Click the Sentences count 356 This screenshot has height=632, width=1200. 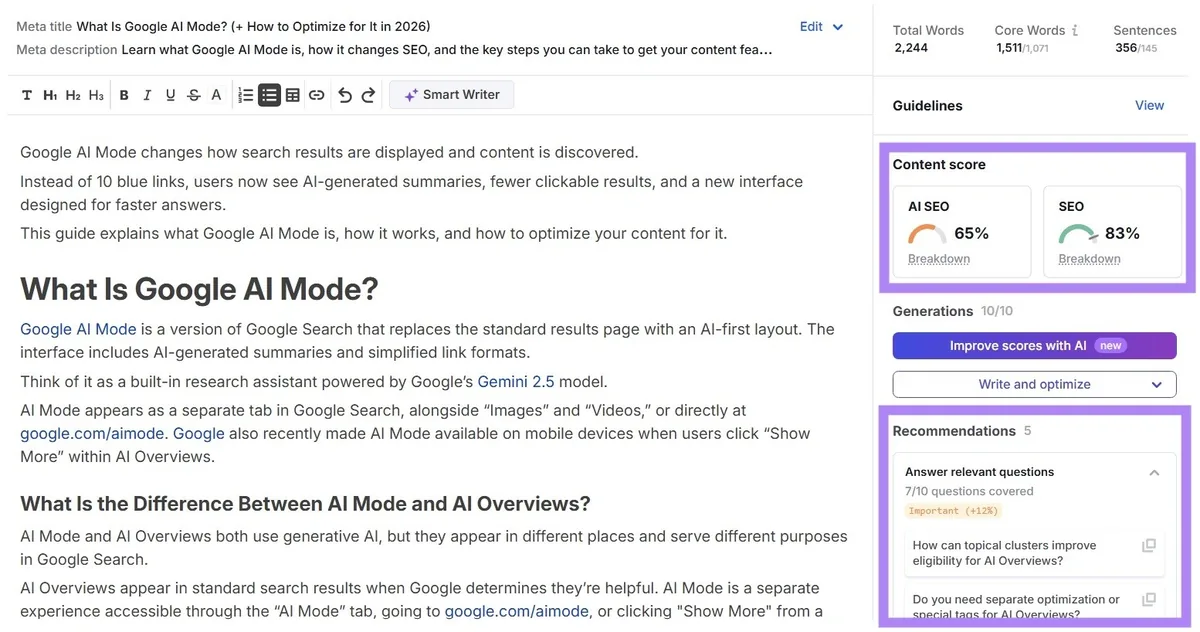click(1124, 48)
